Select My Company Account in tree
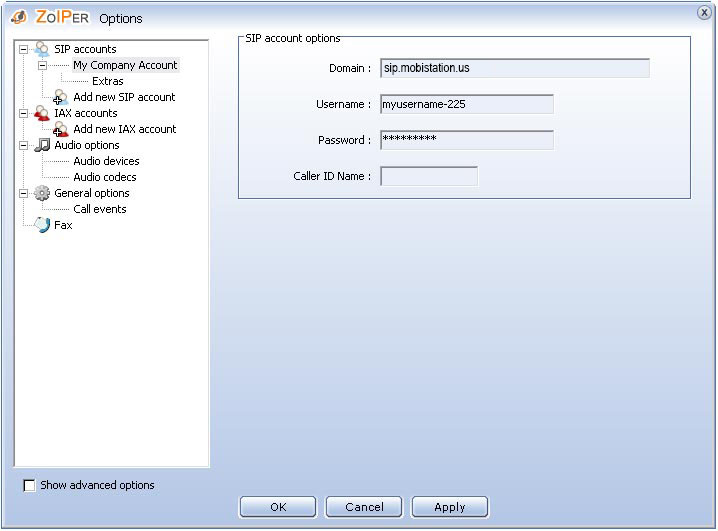Image resolution: width=718 pixels, height=531 pixels. [x=125, y=65]
